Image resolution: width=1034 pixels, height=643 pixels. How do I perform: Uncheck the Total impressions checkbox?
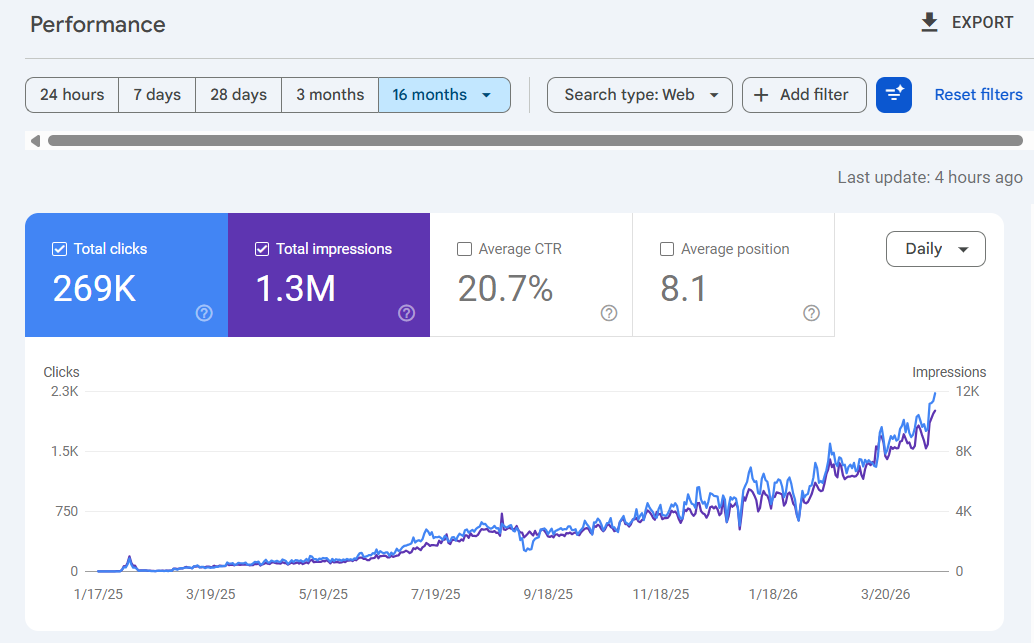click(262, 249)
